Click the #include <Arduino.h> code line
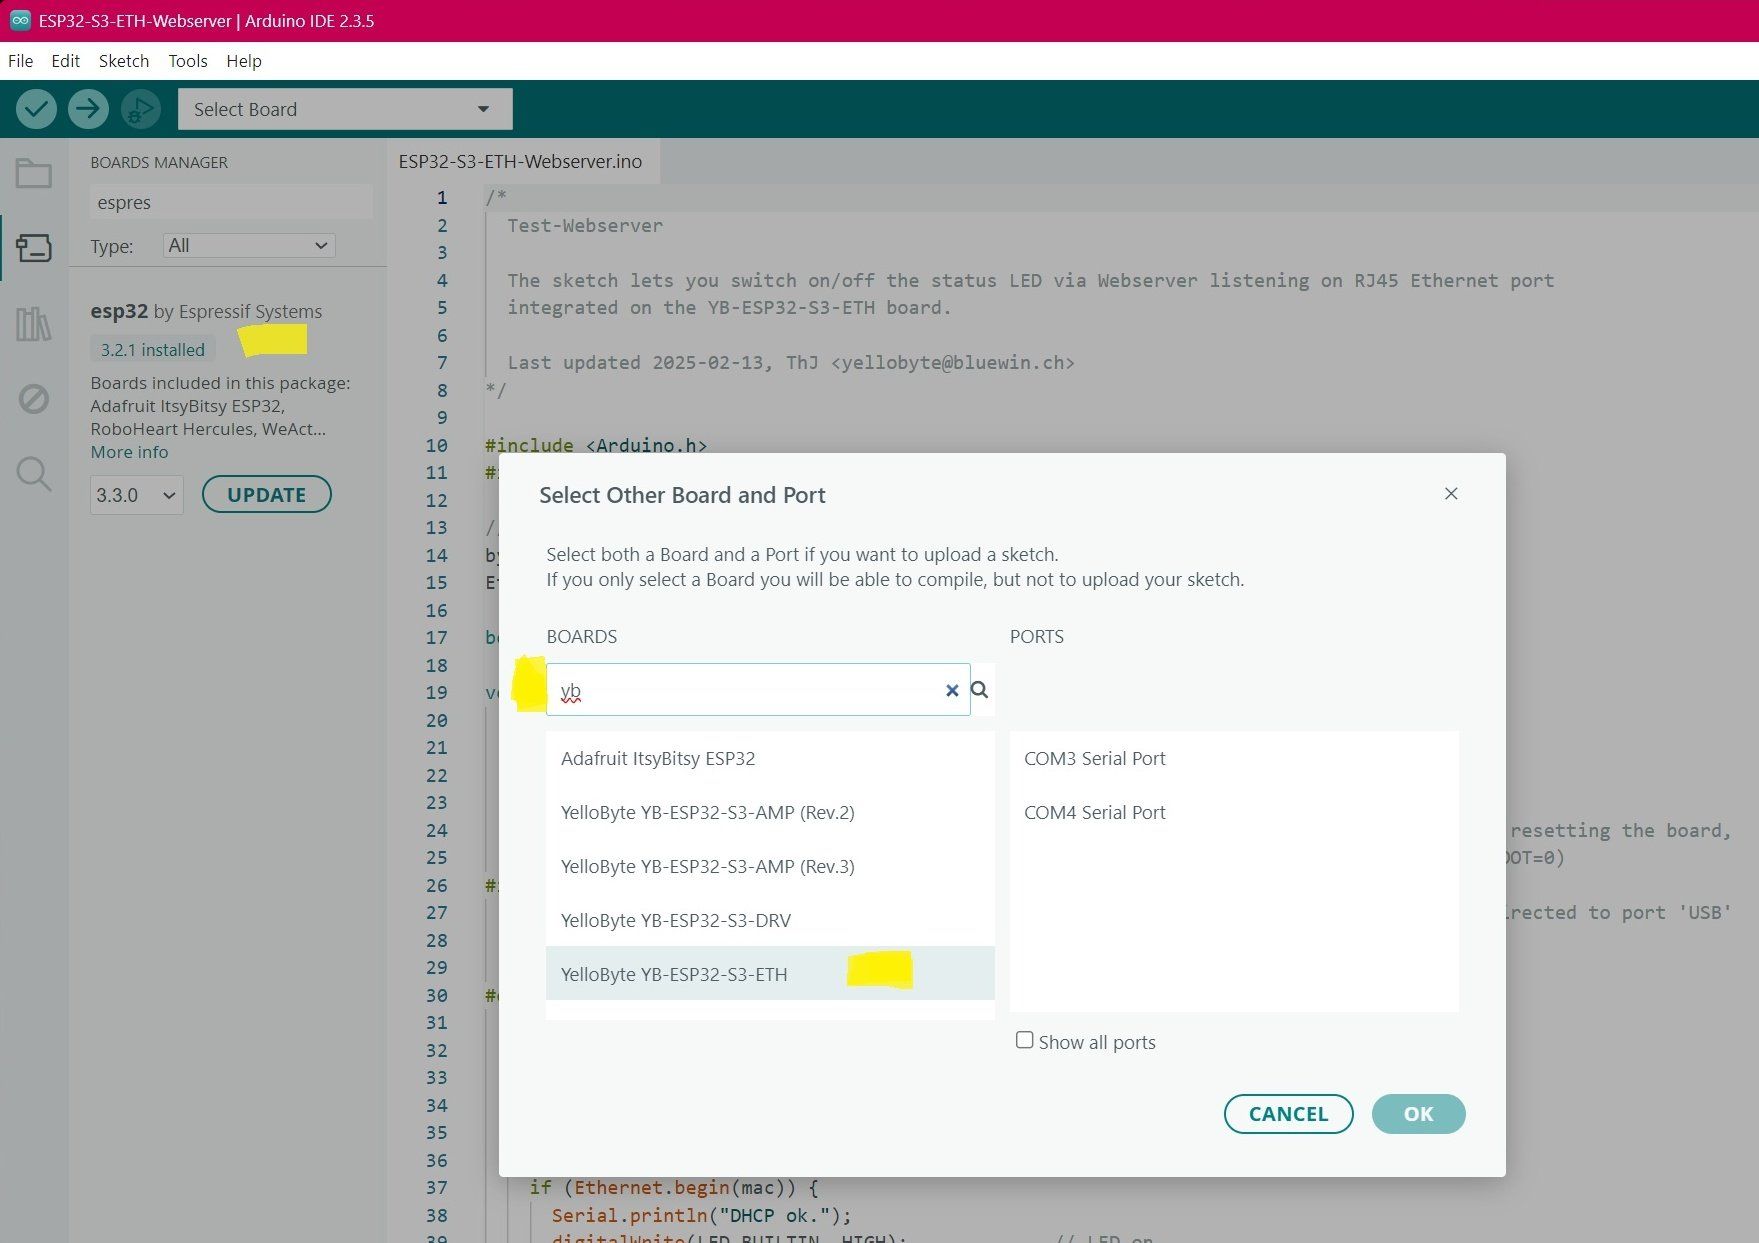 tap(596, 445)
